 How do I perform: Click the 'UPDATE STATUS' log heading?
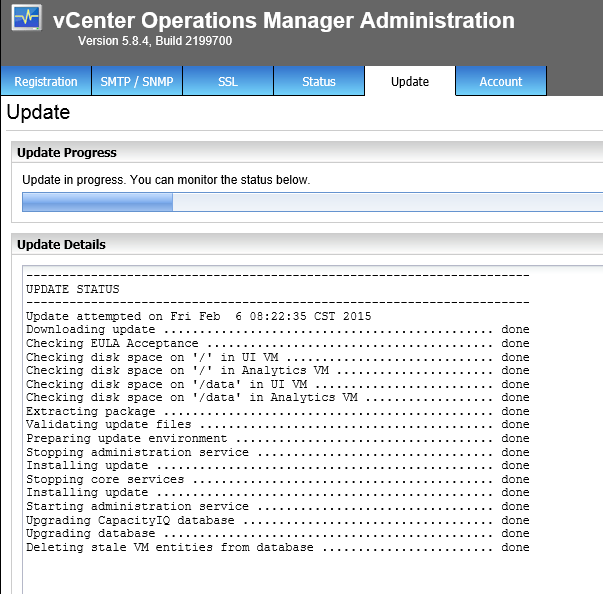coord(73,289)
